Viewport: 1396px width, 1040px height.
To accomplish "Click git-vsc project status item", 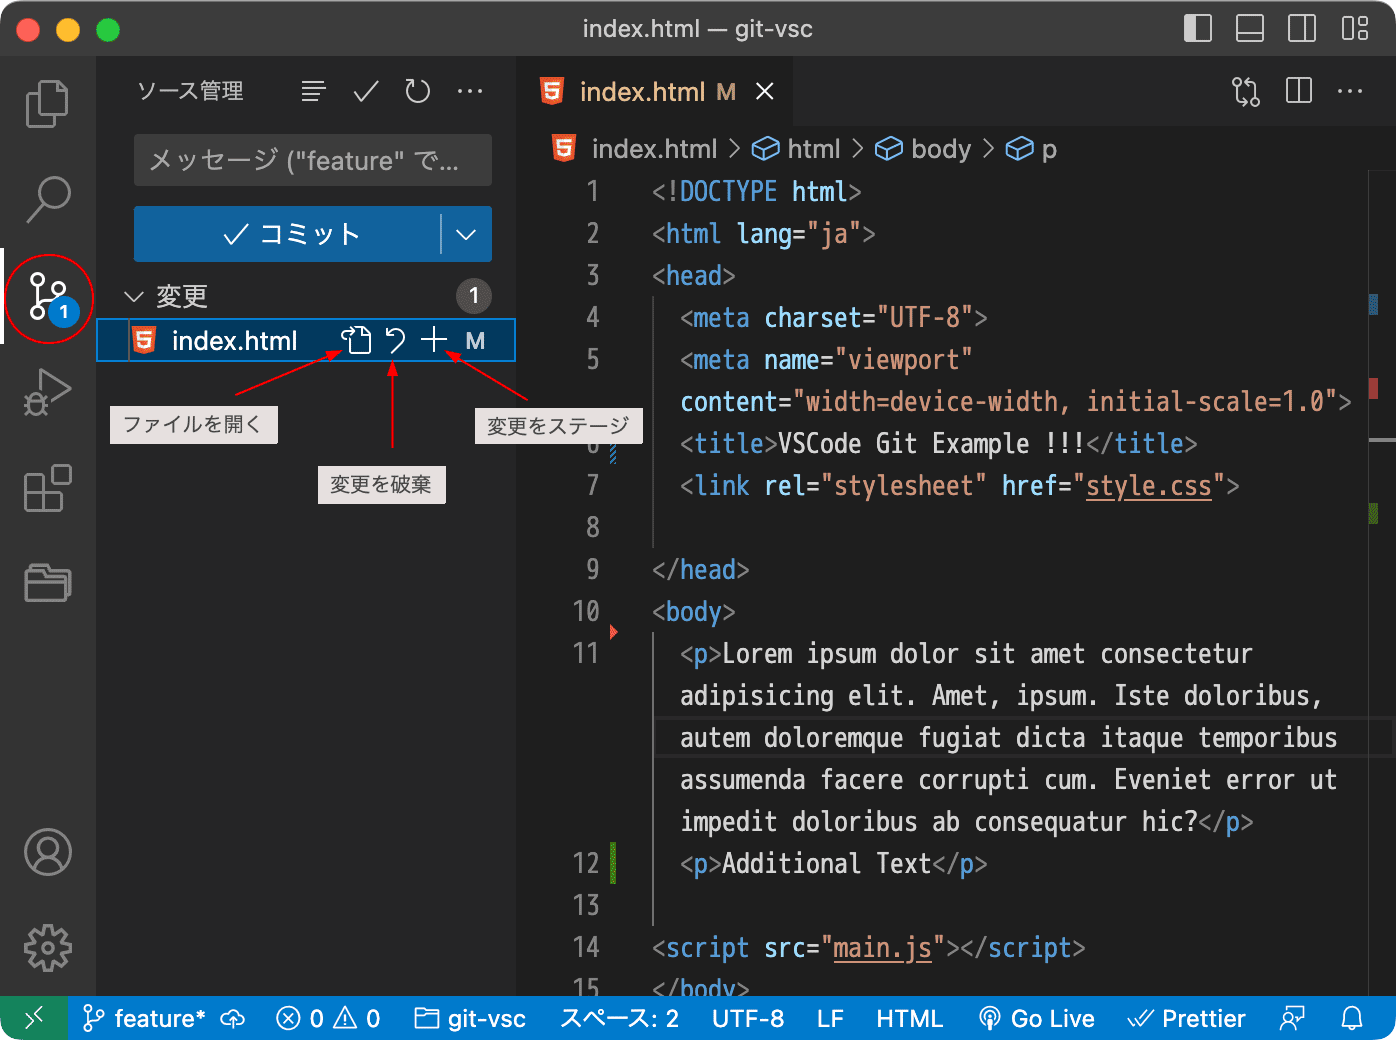I will 470,1018.
